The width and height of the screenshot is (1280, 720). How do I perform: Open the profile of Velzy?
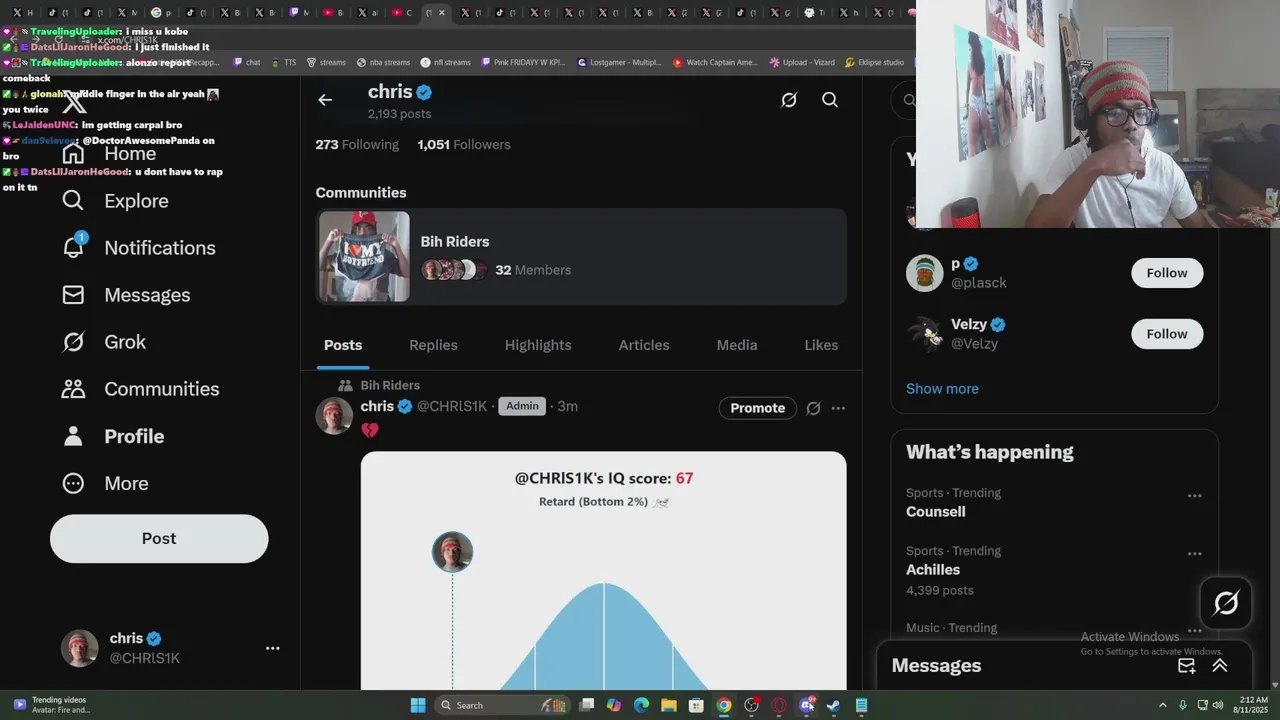[x=968, y=324]
